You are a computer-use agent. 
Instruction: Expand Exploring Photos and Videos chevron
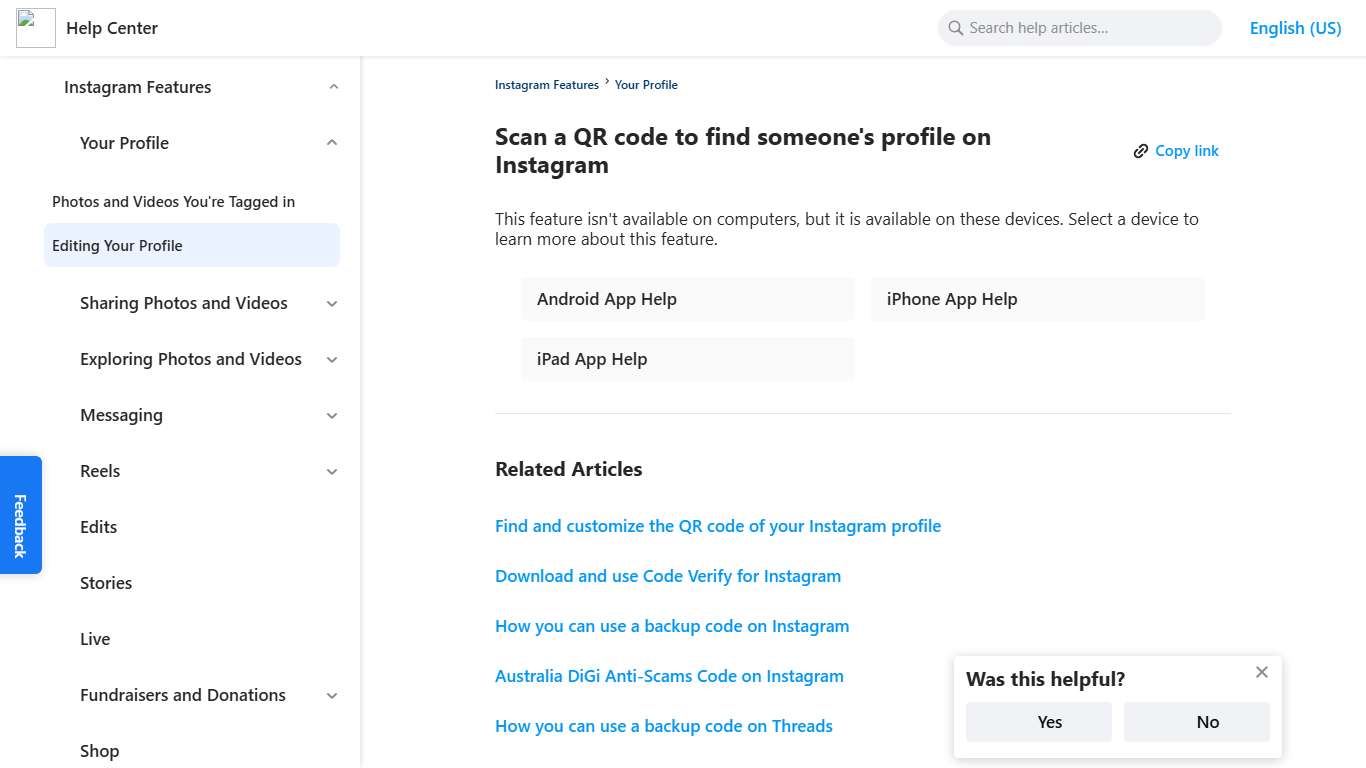pos(333,359)
